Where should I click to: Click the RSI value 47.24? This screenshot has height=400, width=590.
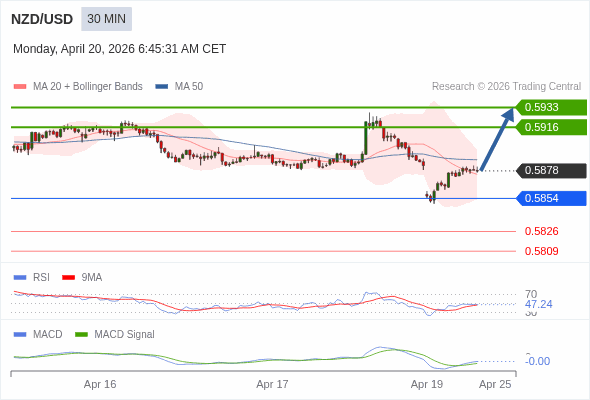pyautogui.click(x=538, y=304)
